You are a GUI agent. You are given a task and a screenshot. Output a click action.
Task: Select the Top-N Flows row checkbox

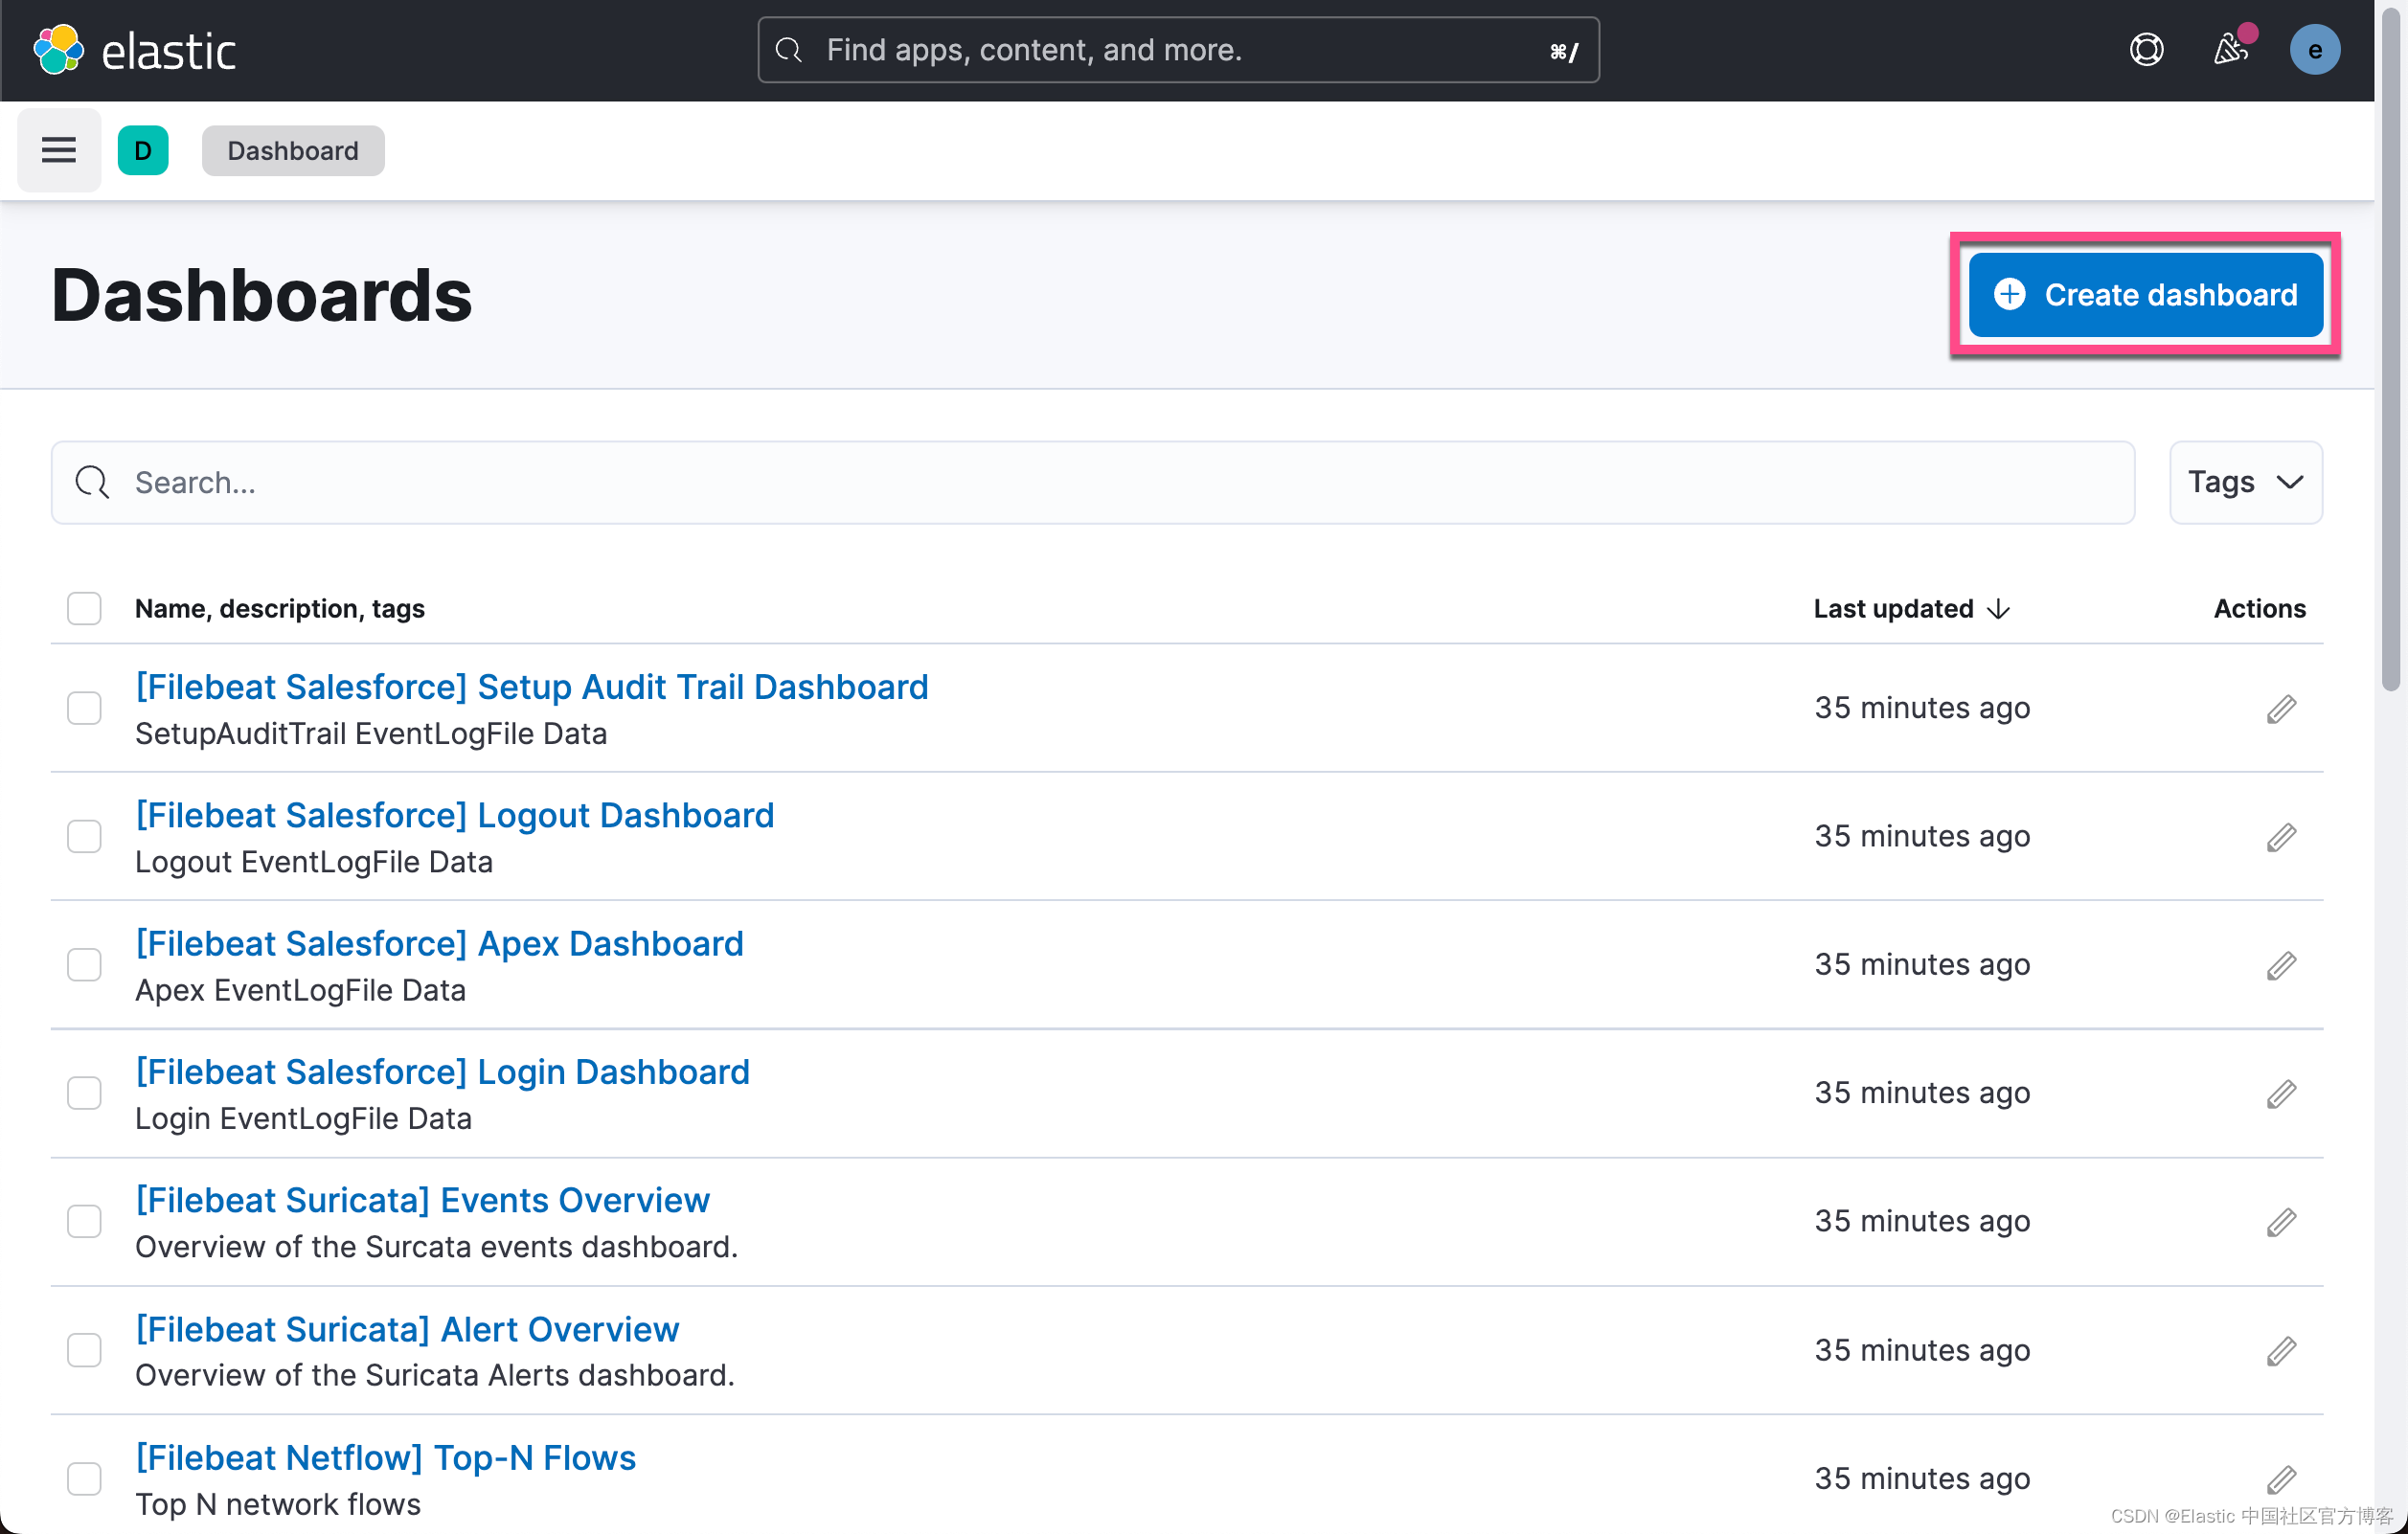(84, 1478)
